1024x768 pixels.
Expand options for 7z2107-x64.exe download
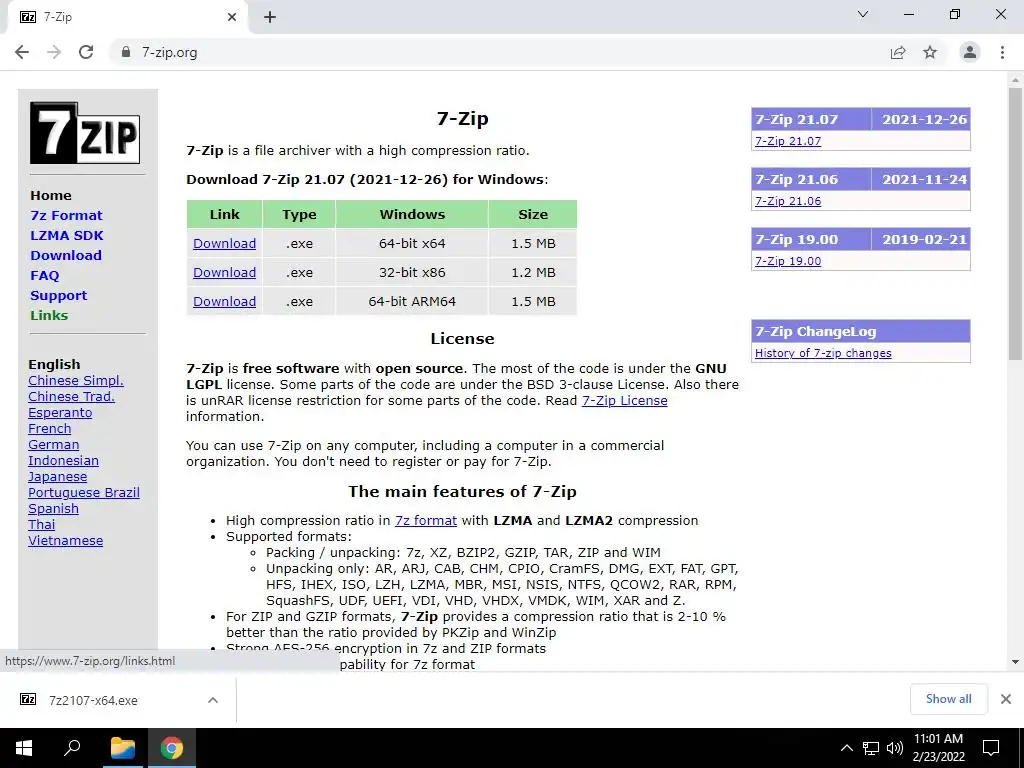coord(213,700)
